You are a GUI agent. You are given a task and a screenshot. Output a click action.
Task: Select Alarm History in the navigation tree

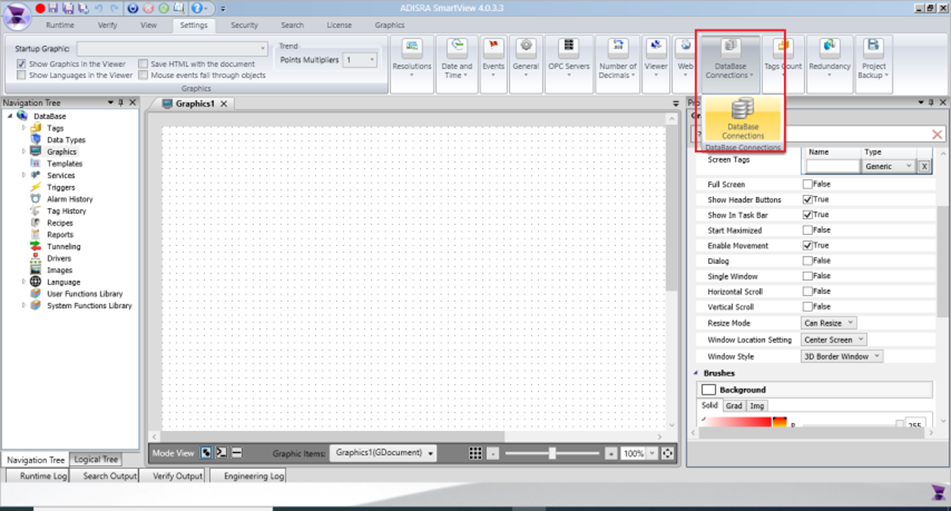tap(70, 199)
